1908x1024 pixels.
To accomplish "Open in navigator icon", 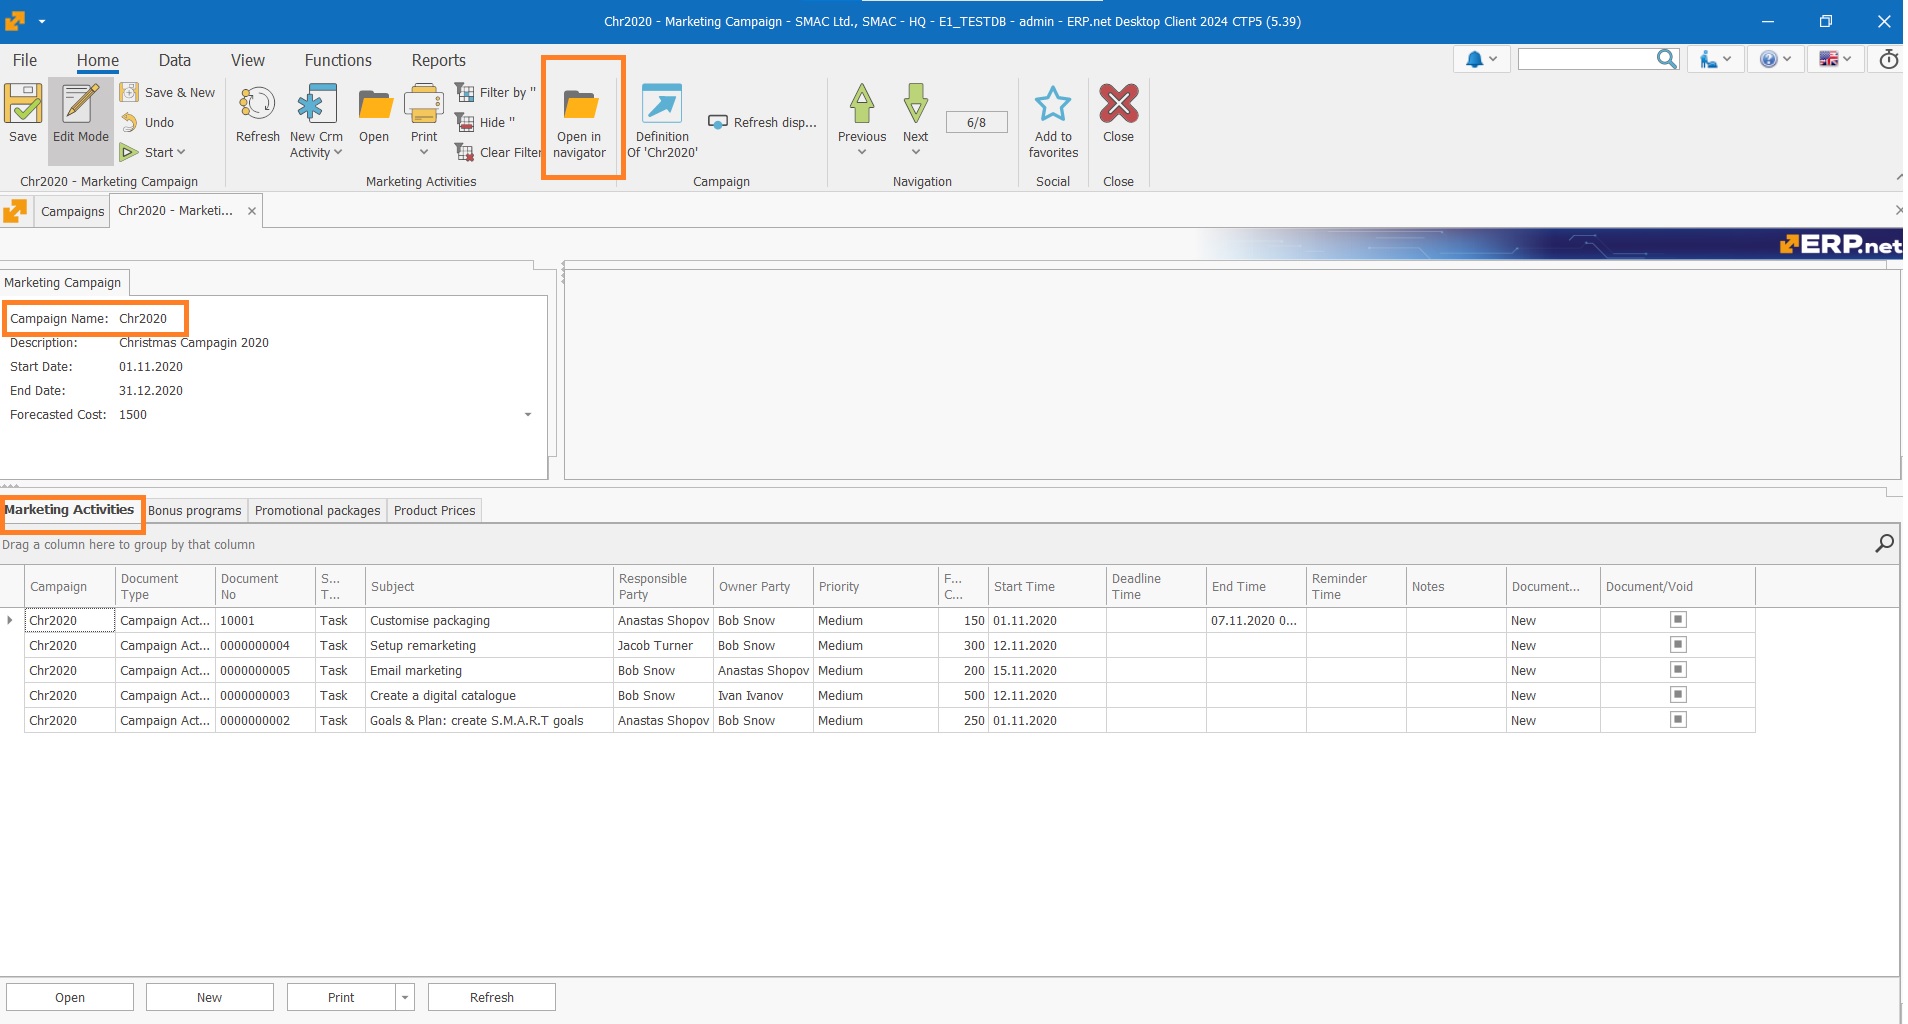I will click(580, 104).
